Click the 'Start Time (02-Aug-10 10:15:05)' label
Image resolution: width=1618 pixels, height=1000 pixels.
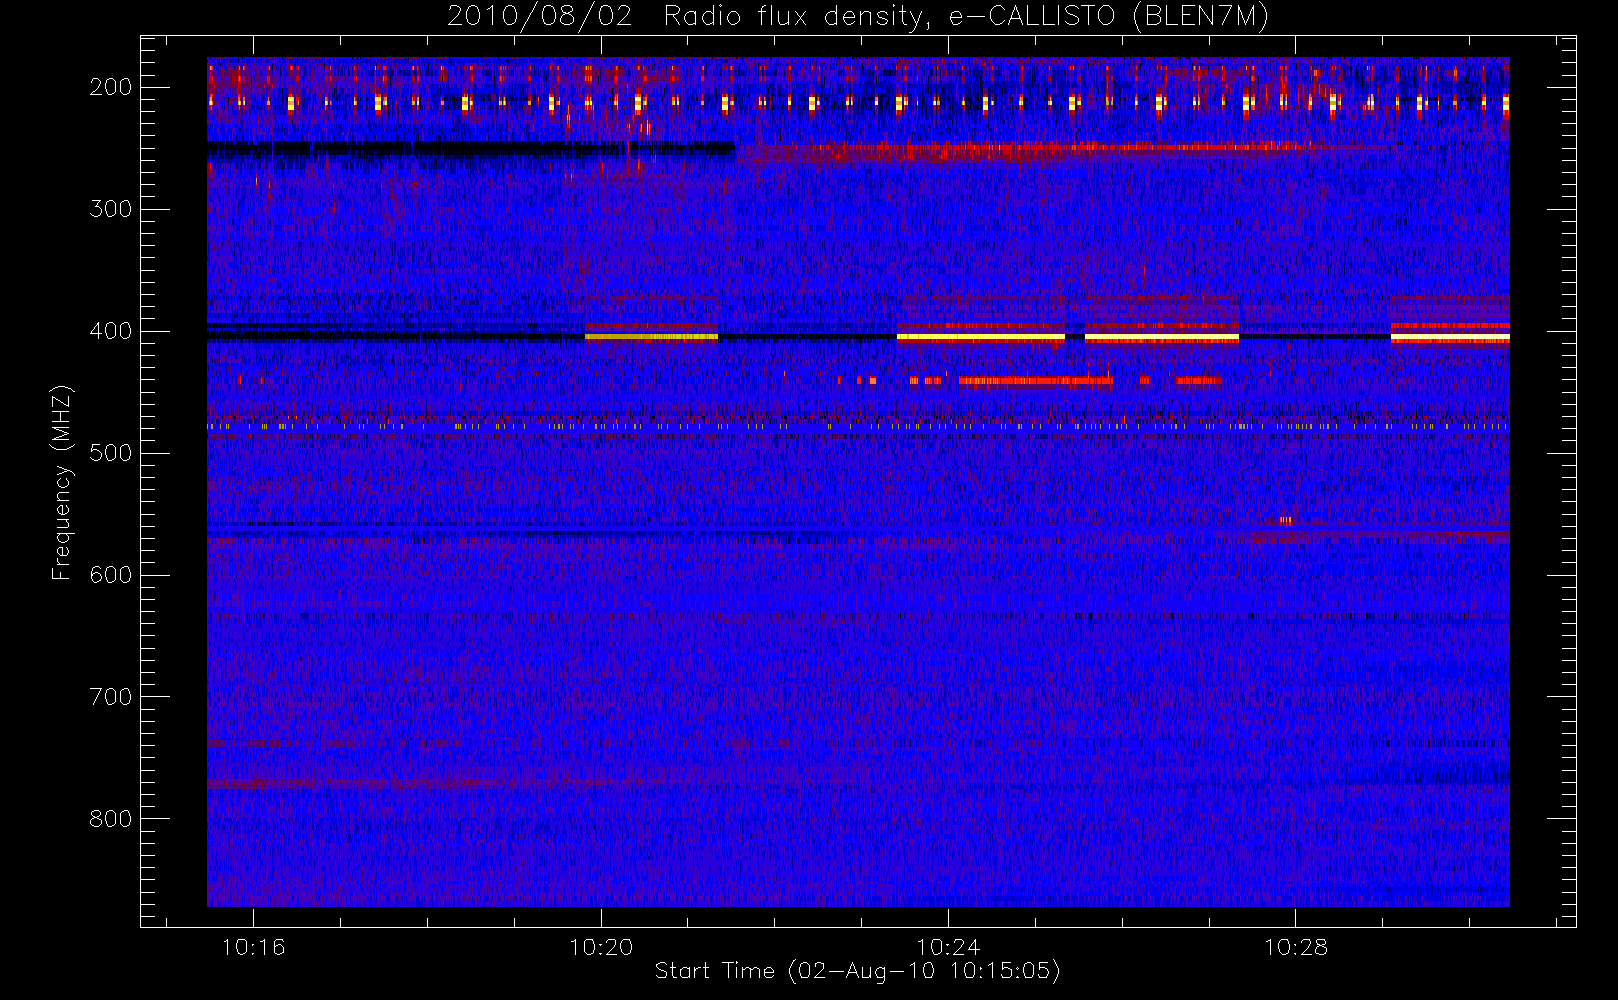click(x=857, y=971)
